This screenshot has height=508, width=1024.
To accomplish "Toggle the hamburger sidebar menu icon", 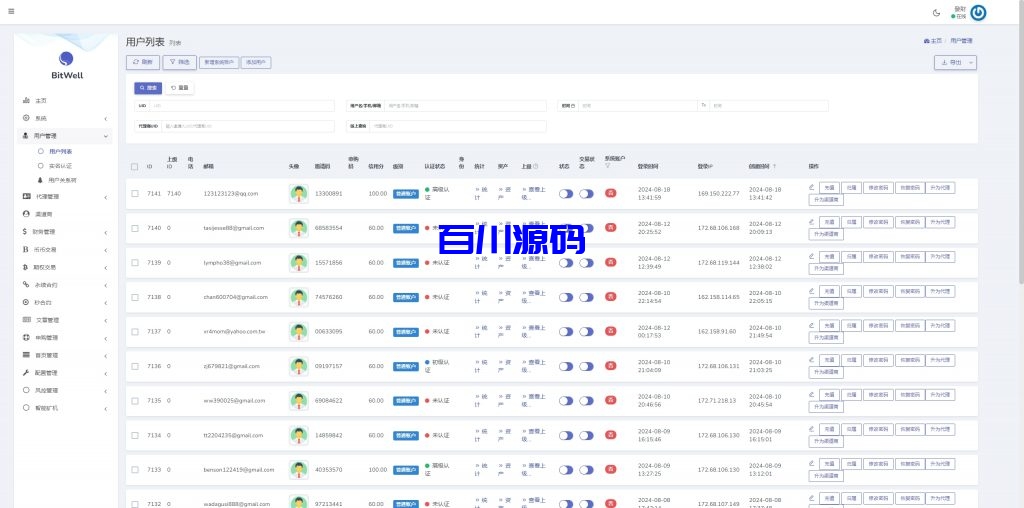I will [11, 11].
